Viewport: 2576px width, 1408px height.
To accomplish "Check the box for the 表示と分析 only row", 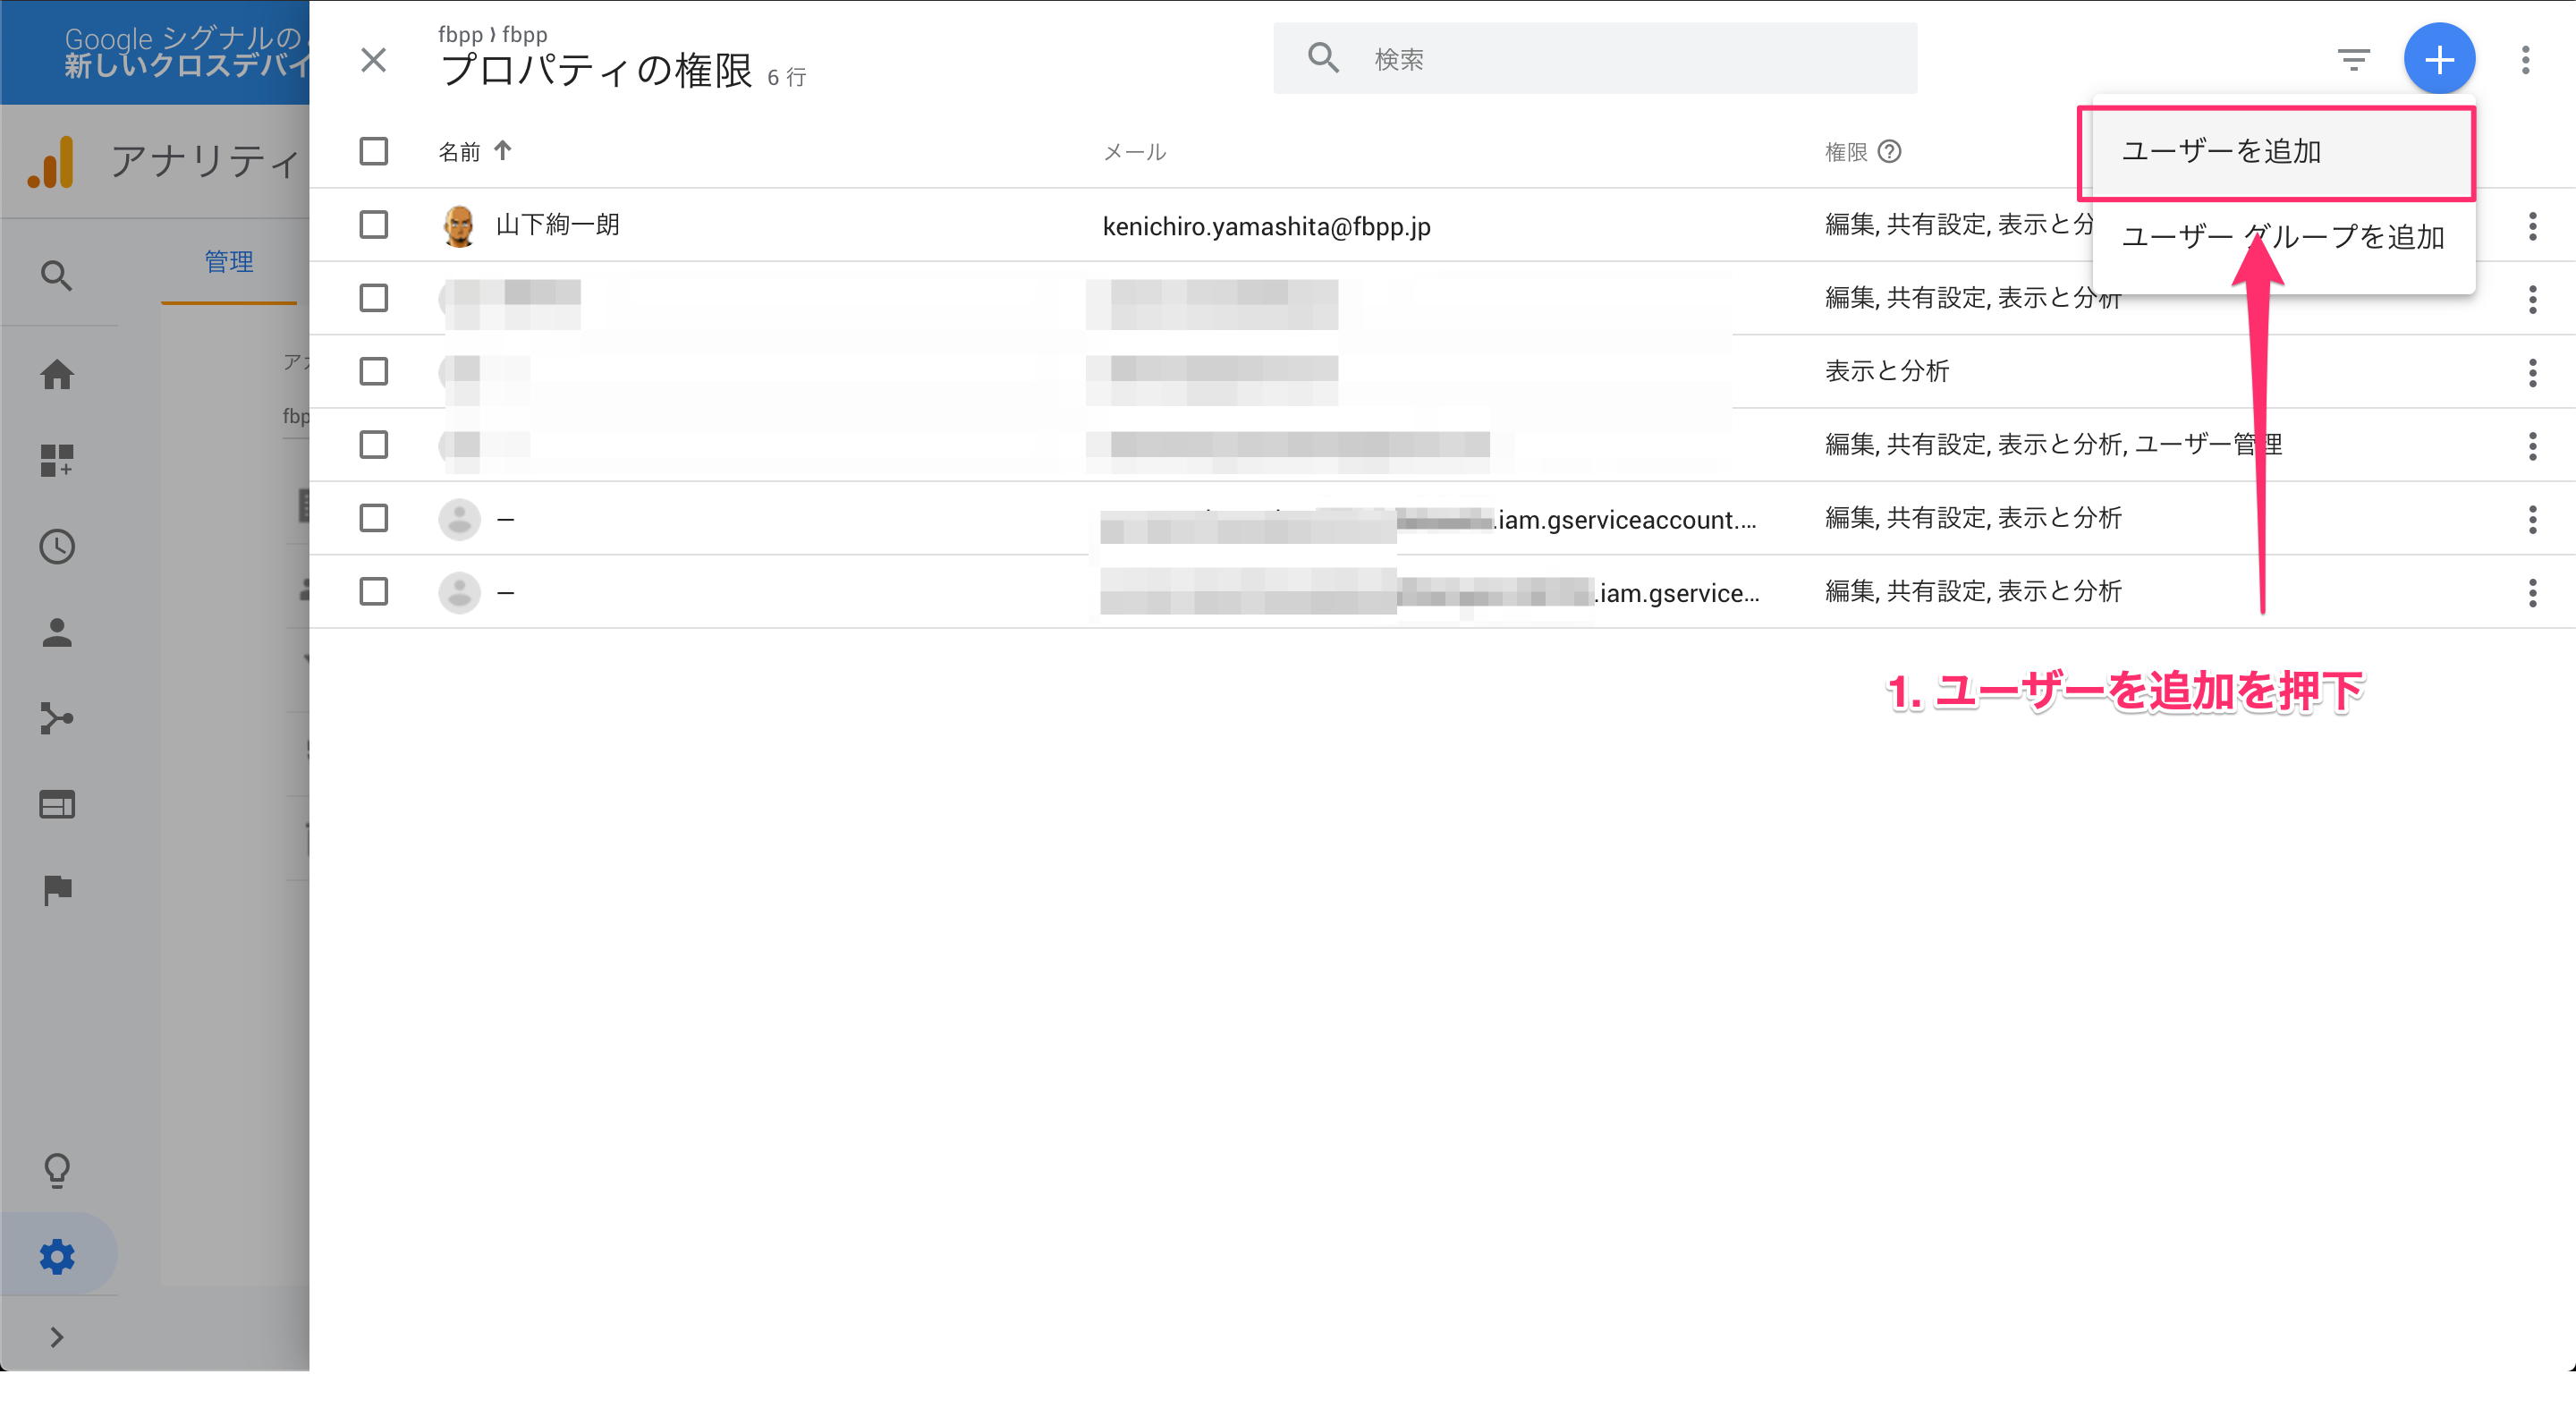I will pyautogui.click(x=373, y=371).
